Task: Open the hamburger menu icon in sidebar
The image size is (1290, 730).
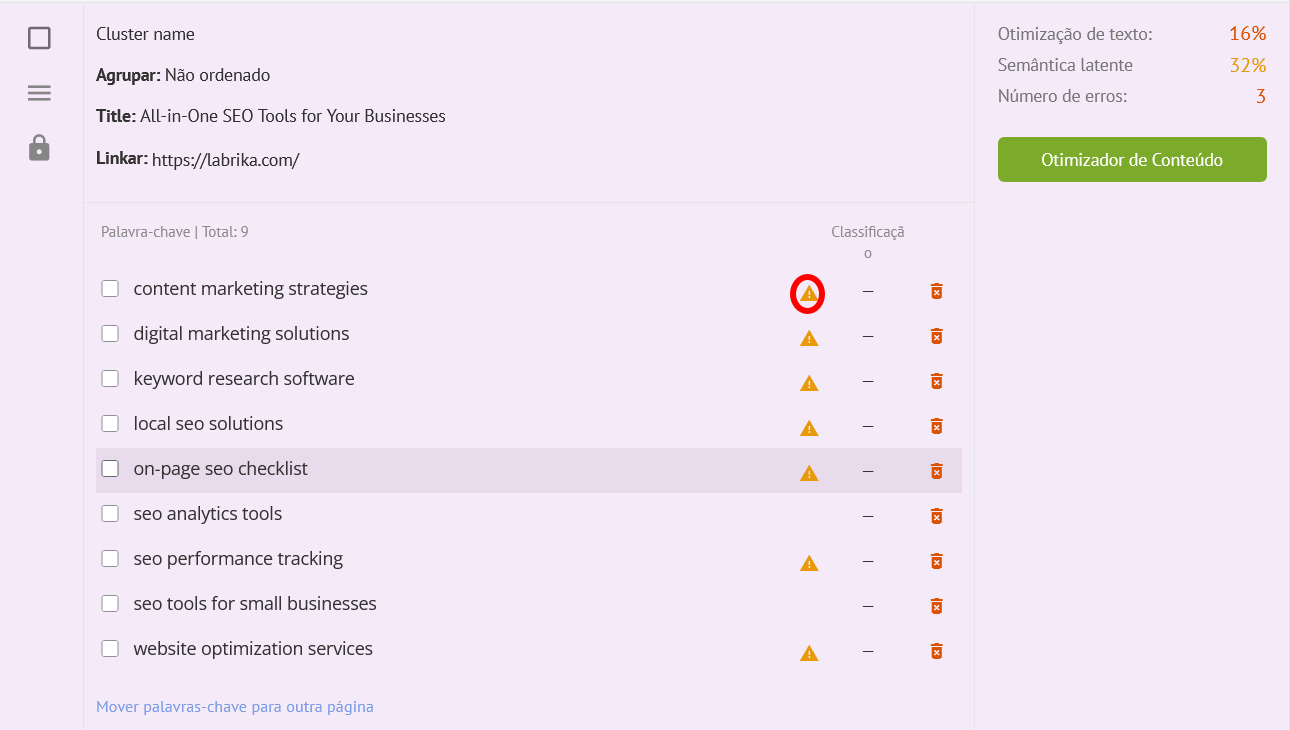Action: pos(39,93)
